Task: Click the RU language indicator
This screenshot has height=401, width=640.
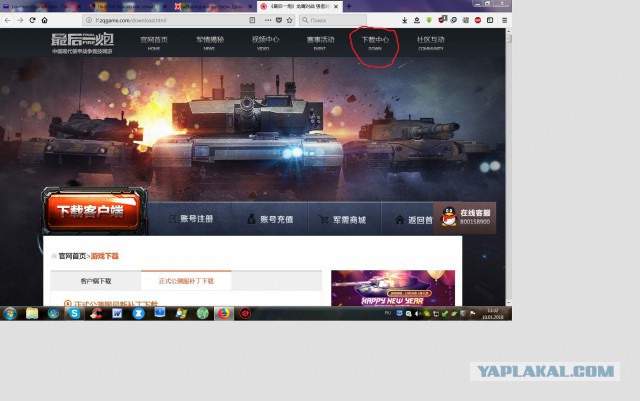Action: point(388,313)
